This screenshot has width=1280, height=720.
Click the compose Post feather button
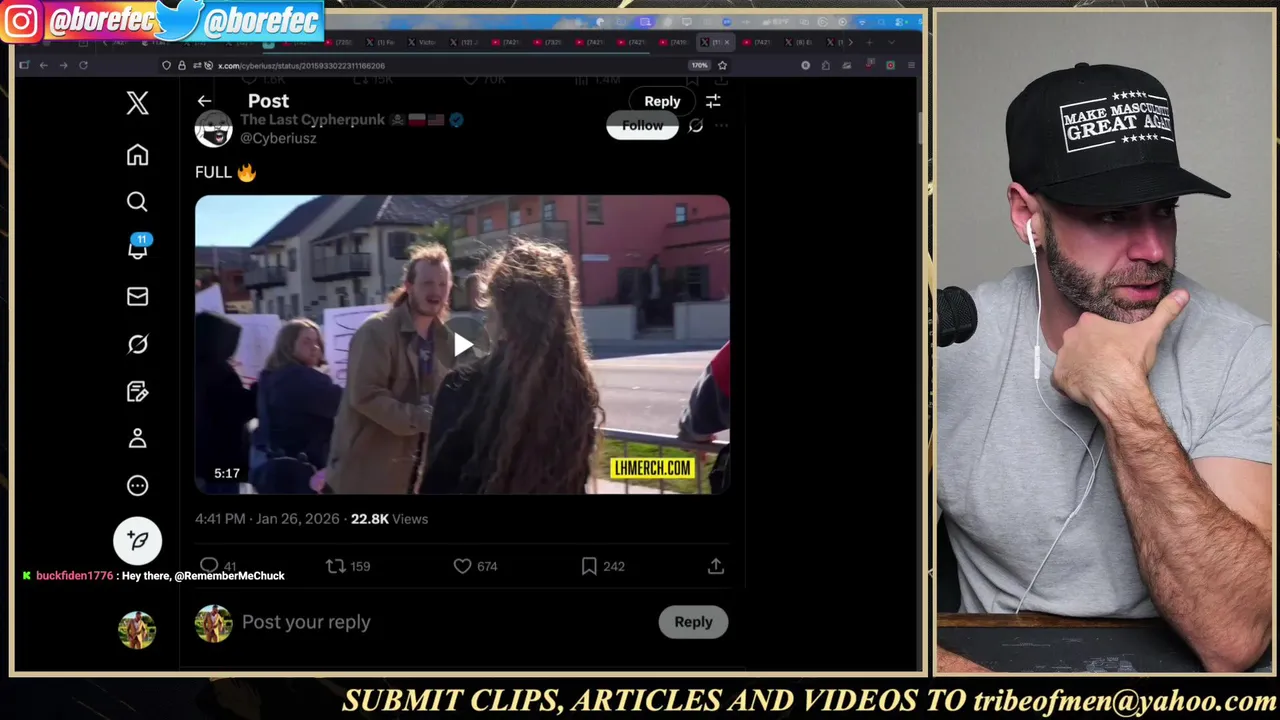point(138,541)
